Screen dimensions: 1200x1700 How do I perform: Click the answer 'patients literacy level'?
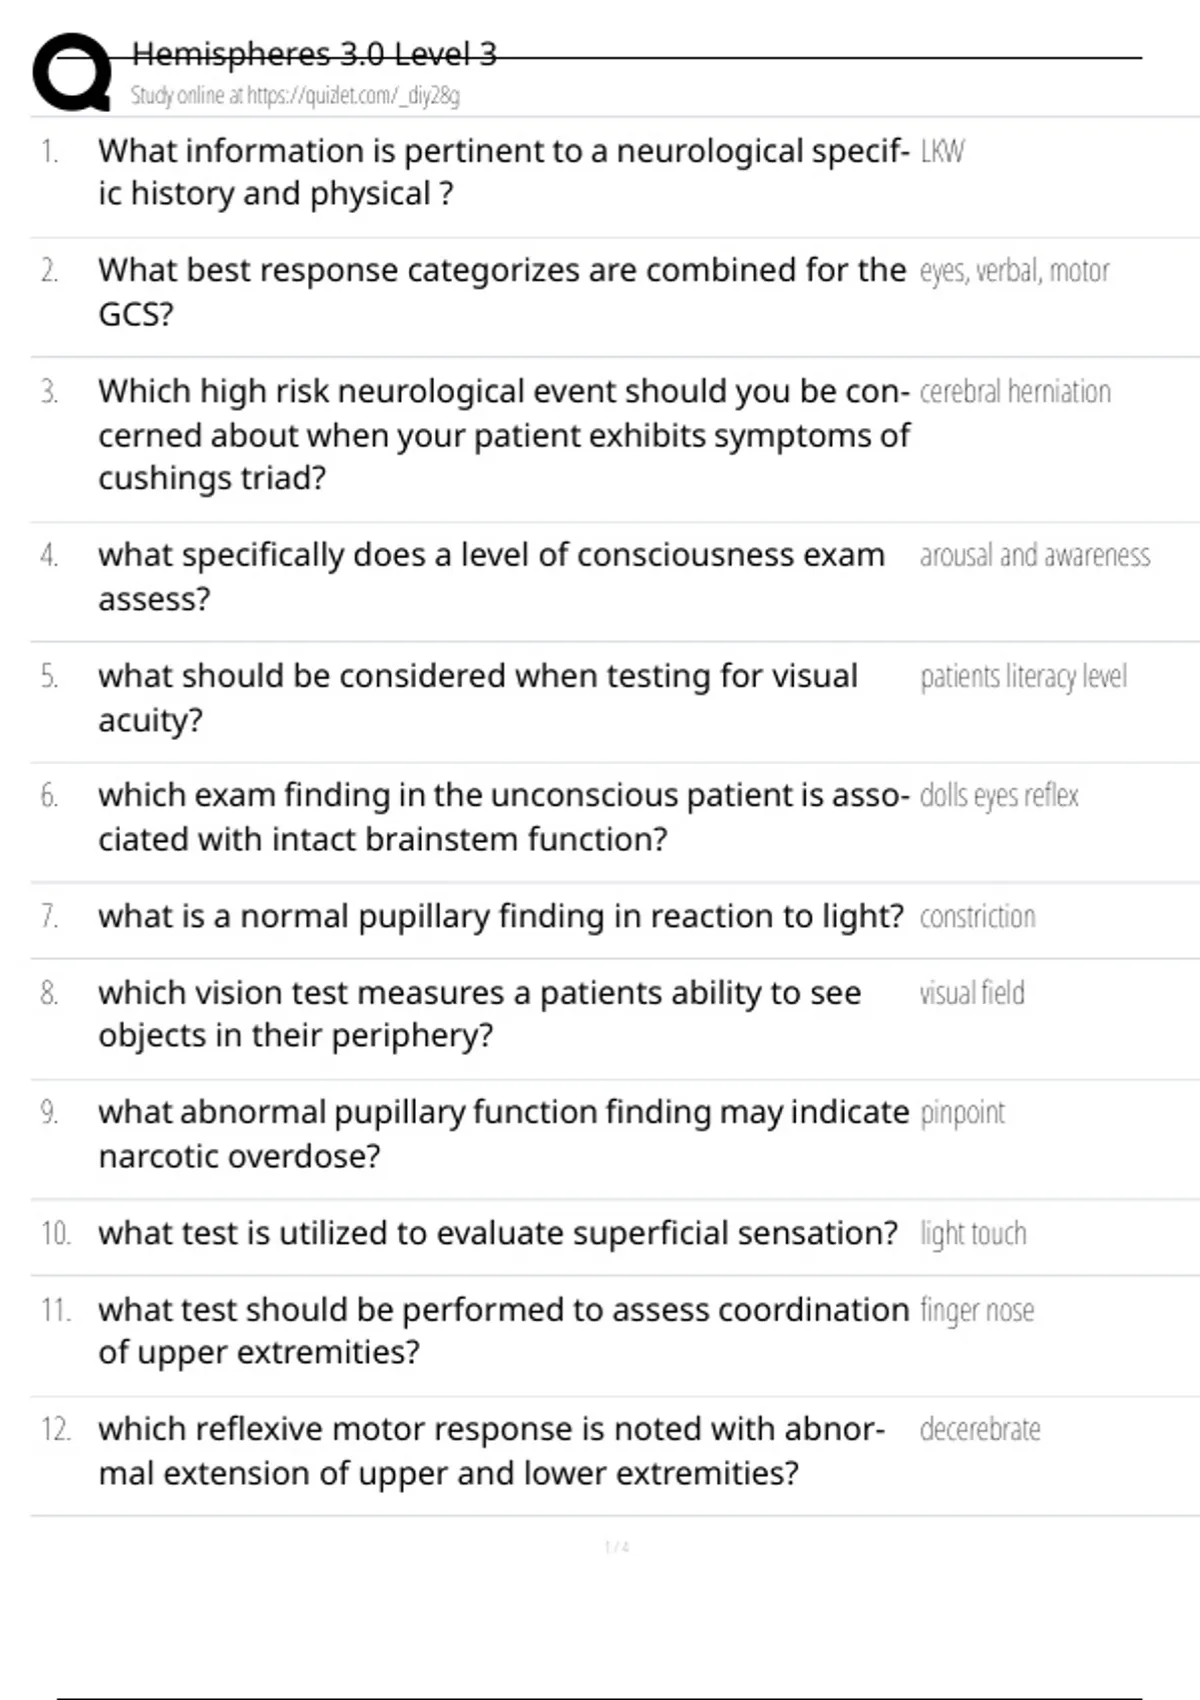pyautogui.click(x=1023, y=677)
